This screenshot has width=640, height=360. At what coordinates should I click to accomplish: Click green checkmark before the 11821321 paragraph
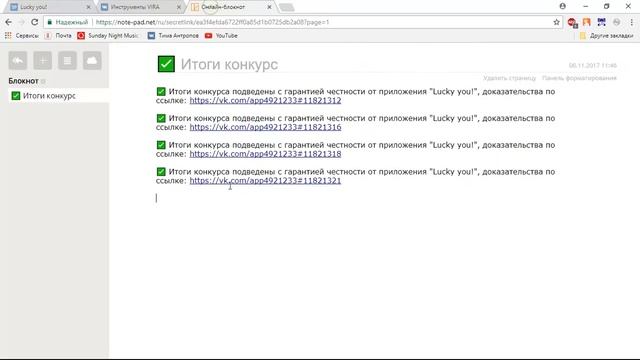point(161,172)
